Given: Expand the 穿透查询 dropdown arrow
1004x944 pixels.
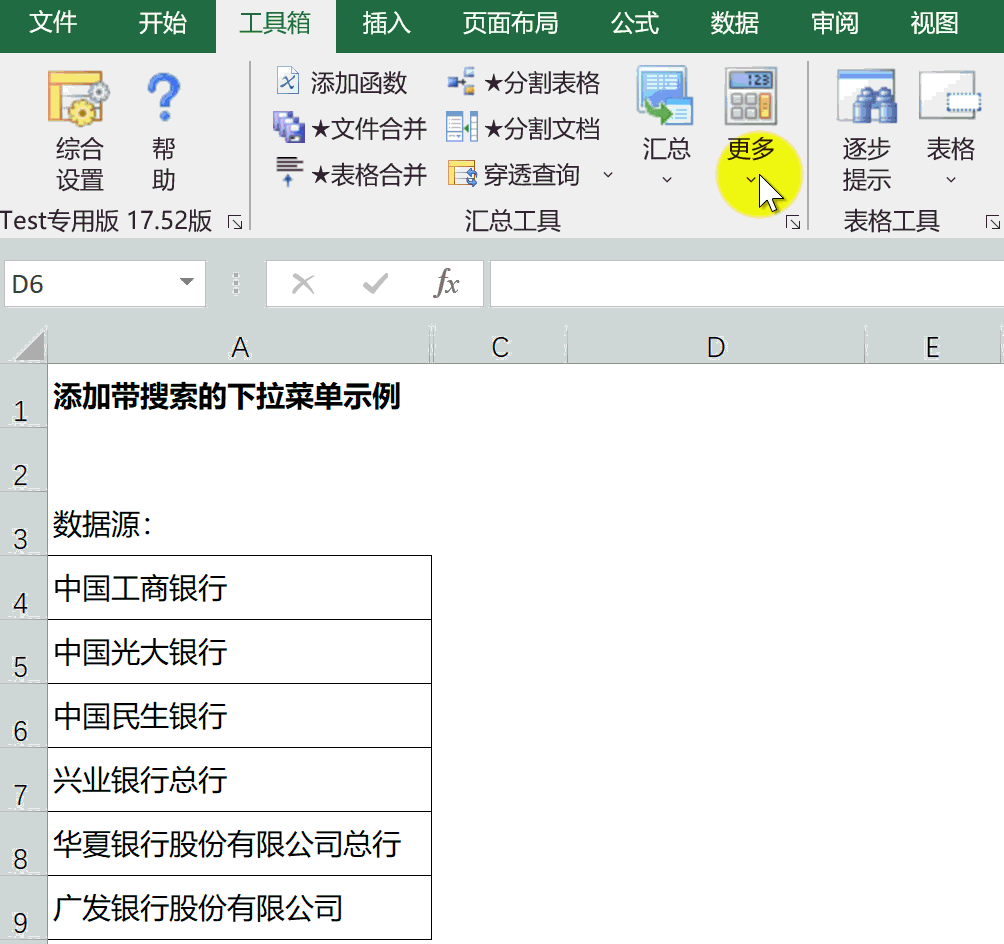Looking at the screenshot, I should pos(607,176).
